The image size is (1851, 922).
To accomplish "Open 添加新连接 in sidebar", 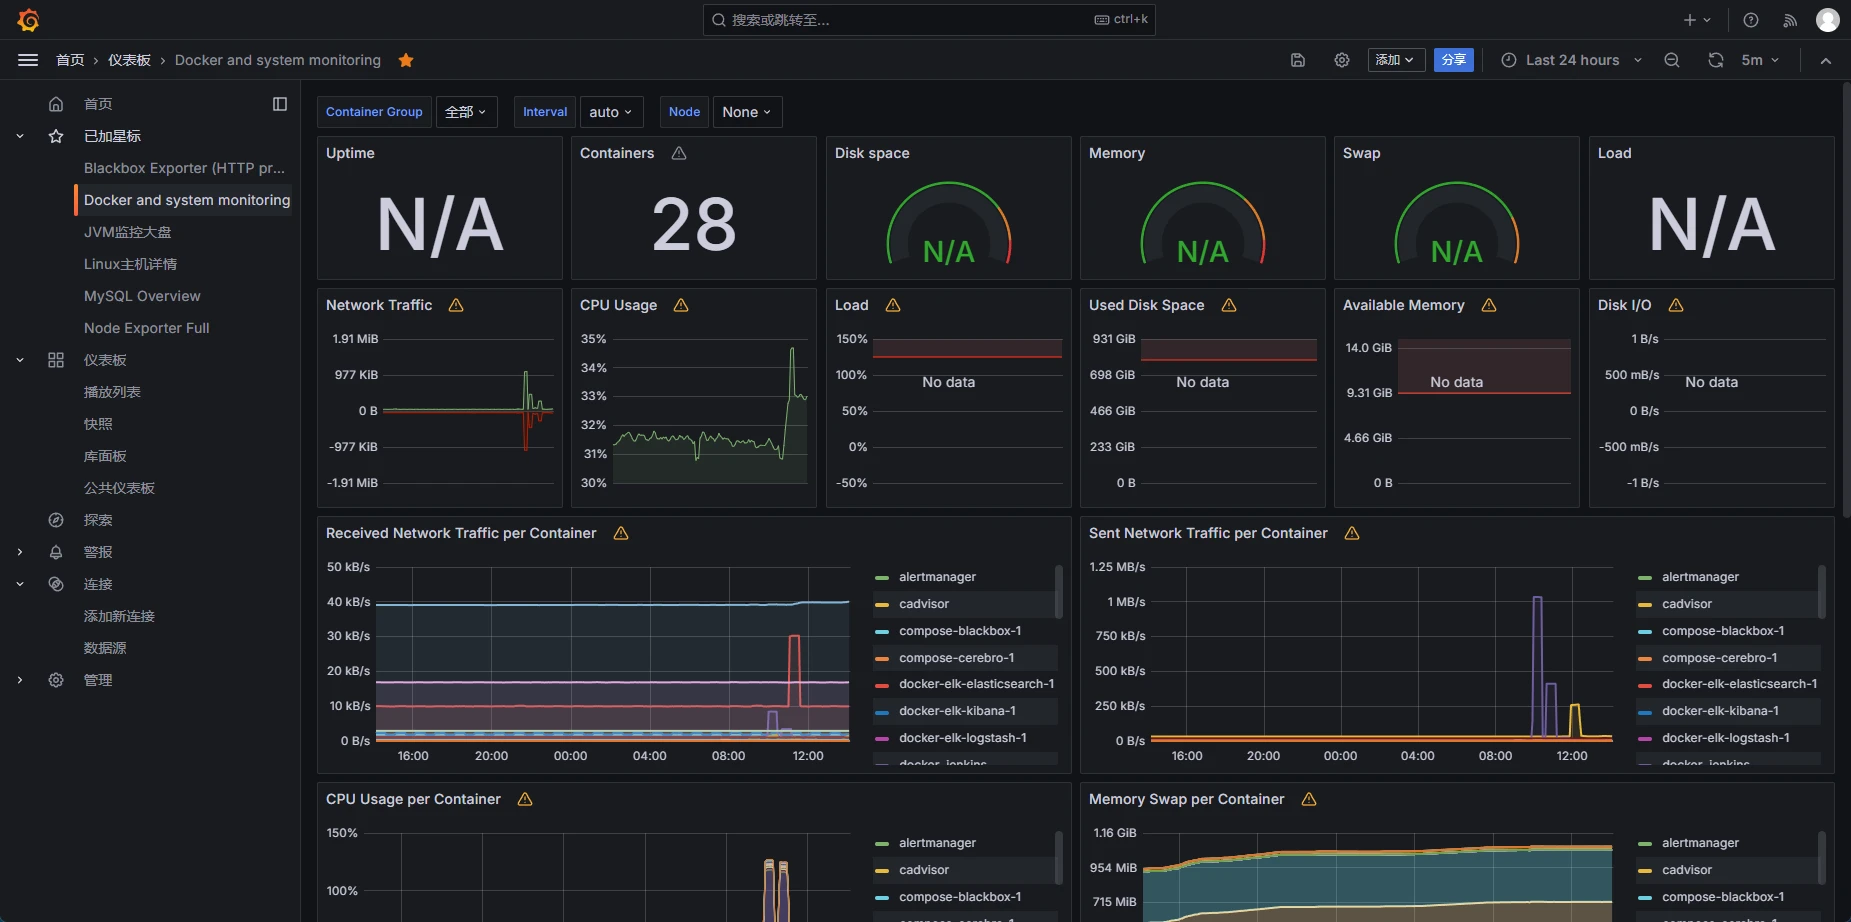I will pos(119,616).
